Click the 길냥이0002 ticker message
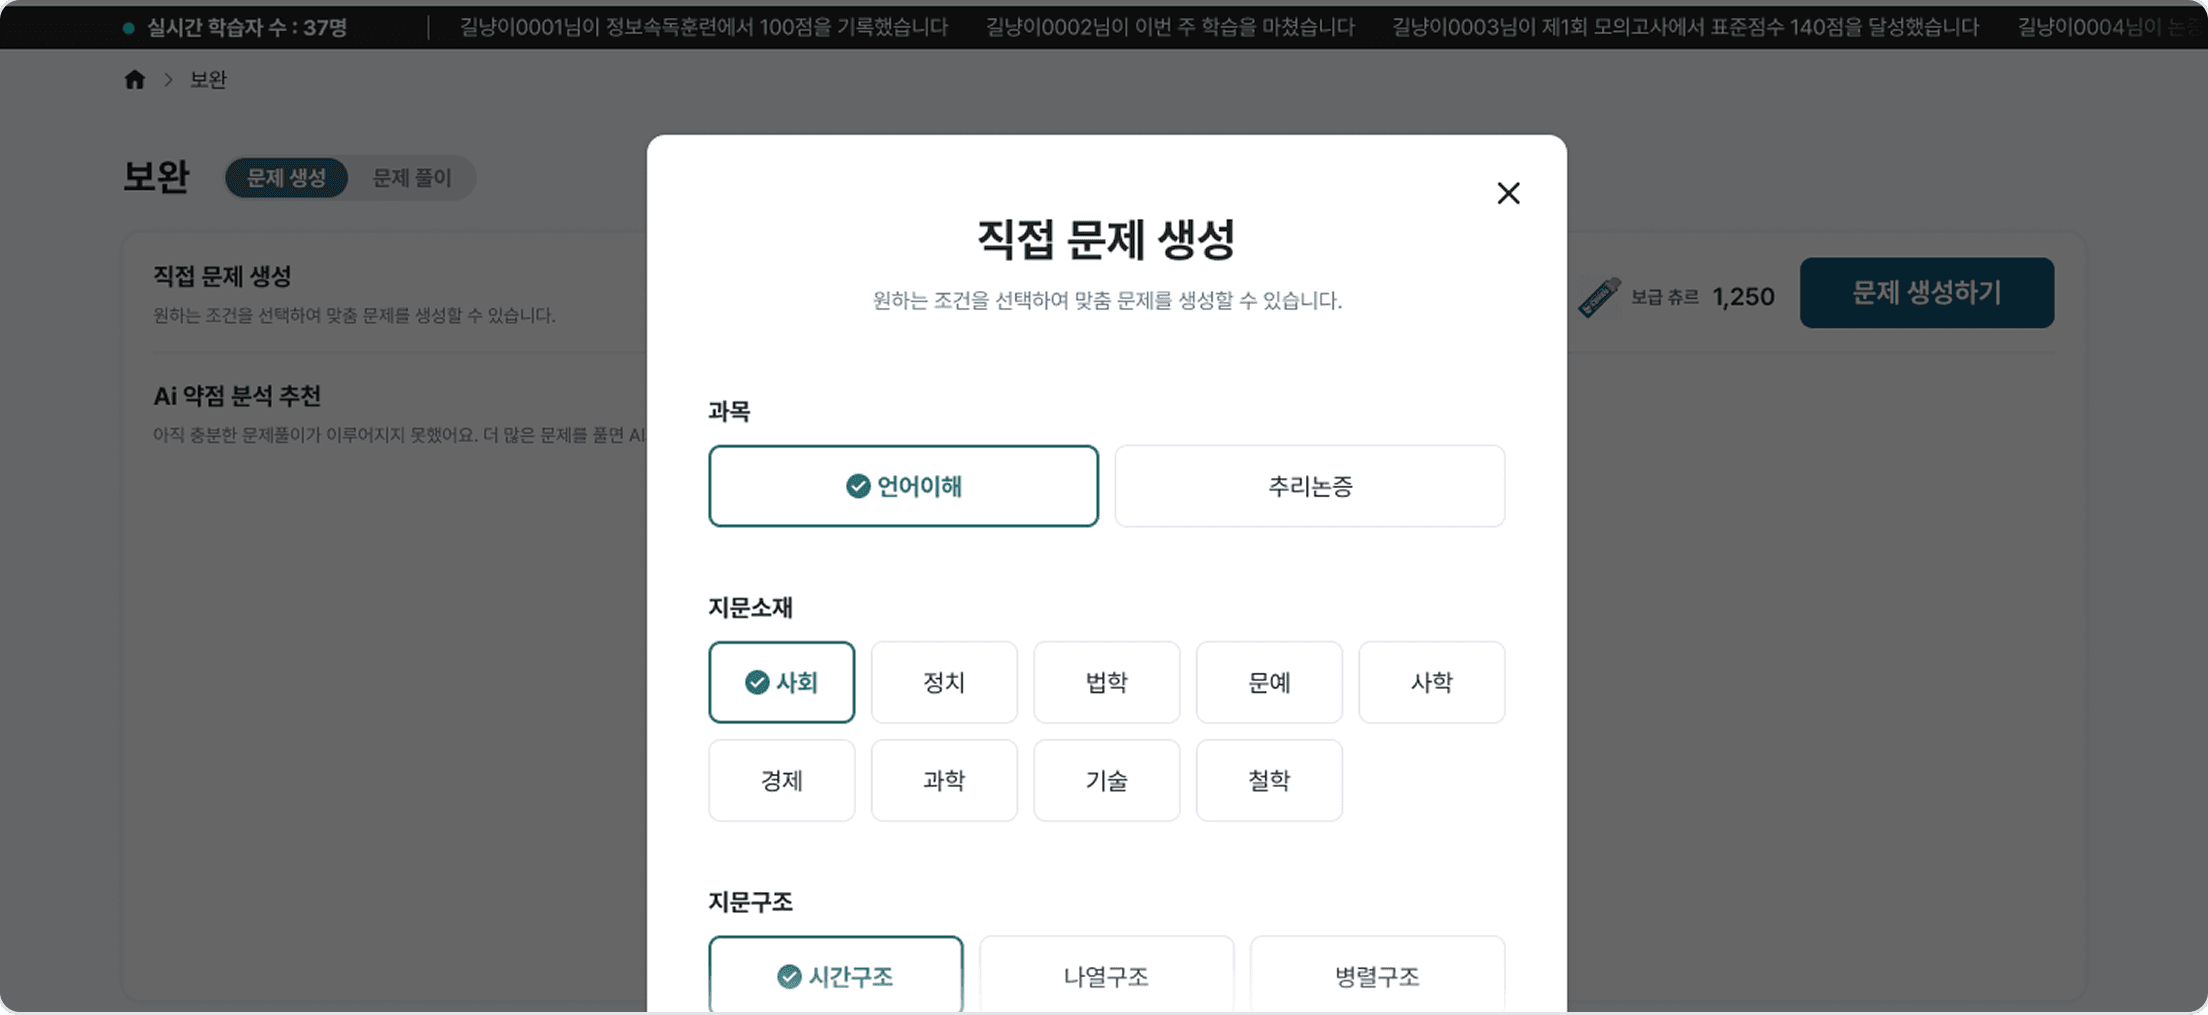This screenshot has width=2208, height=1015. pyautogui.click(x=1170, y=27)
